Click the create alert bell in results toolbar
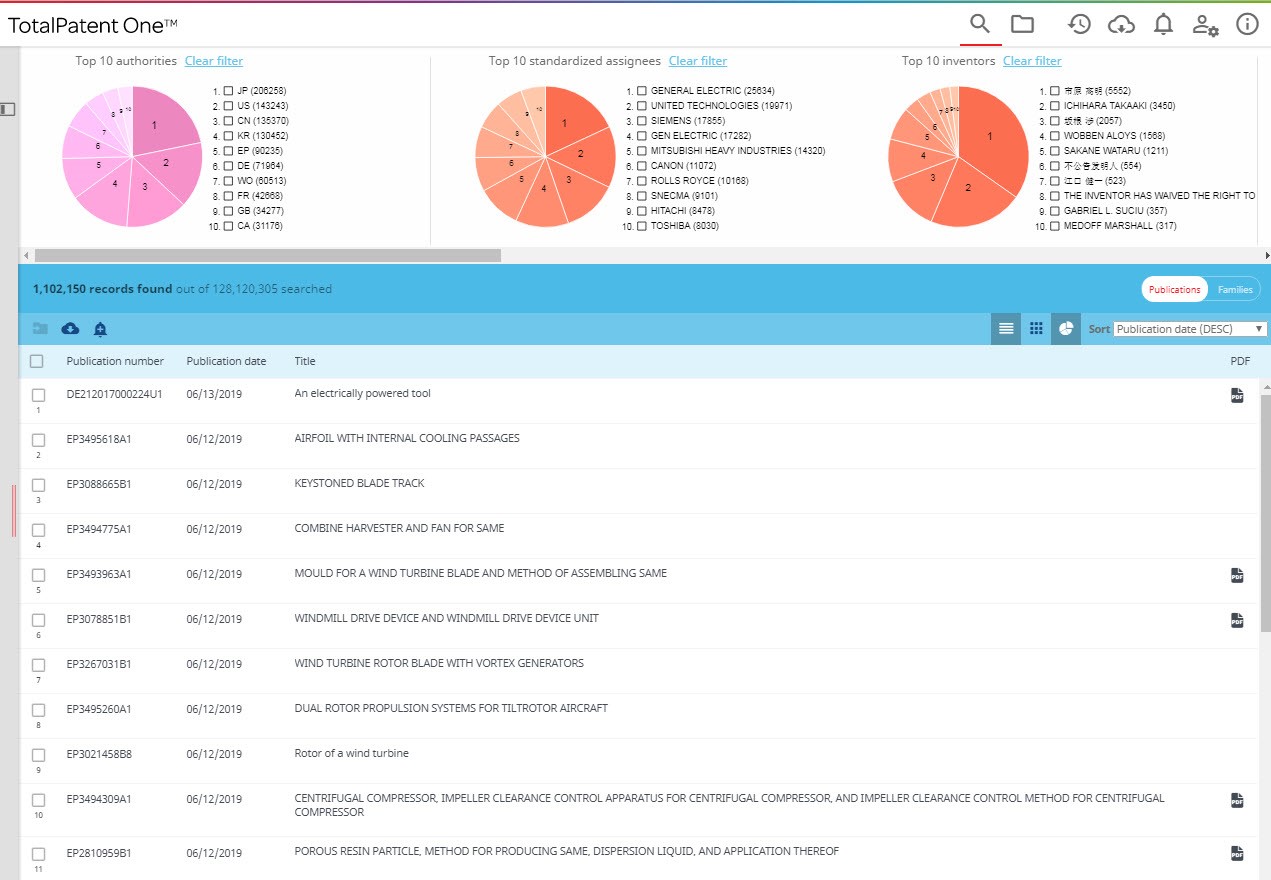 100,328
